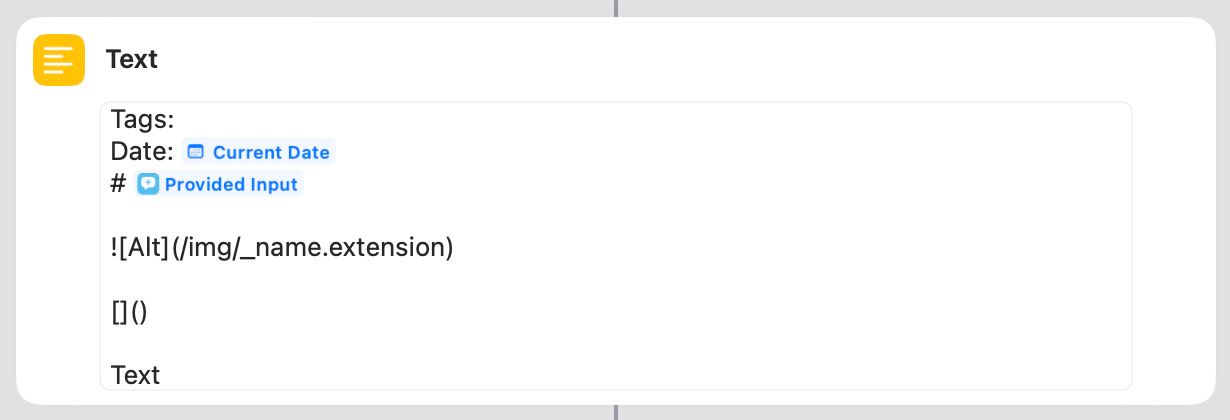
Task: Click the _name.extension filename text
Action: [x=340, y=248]
